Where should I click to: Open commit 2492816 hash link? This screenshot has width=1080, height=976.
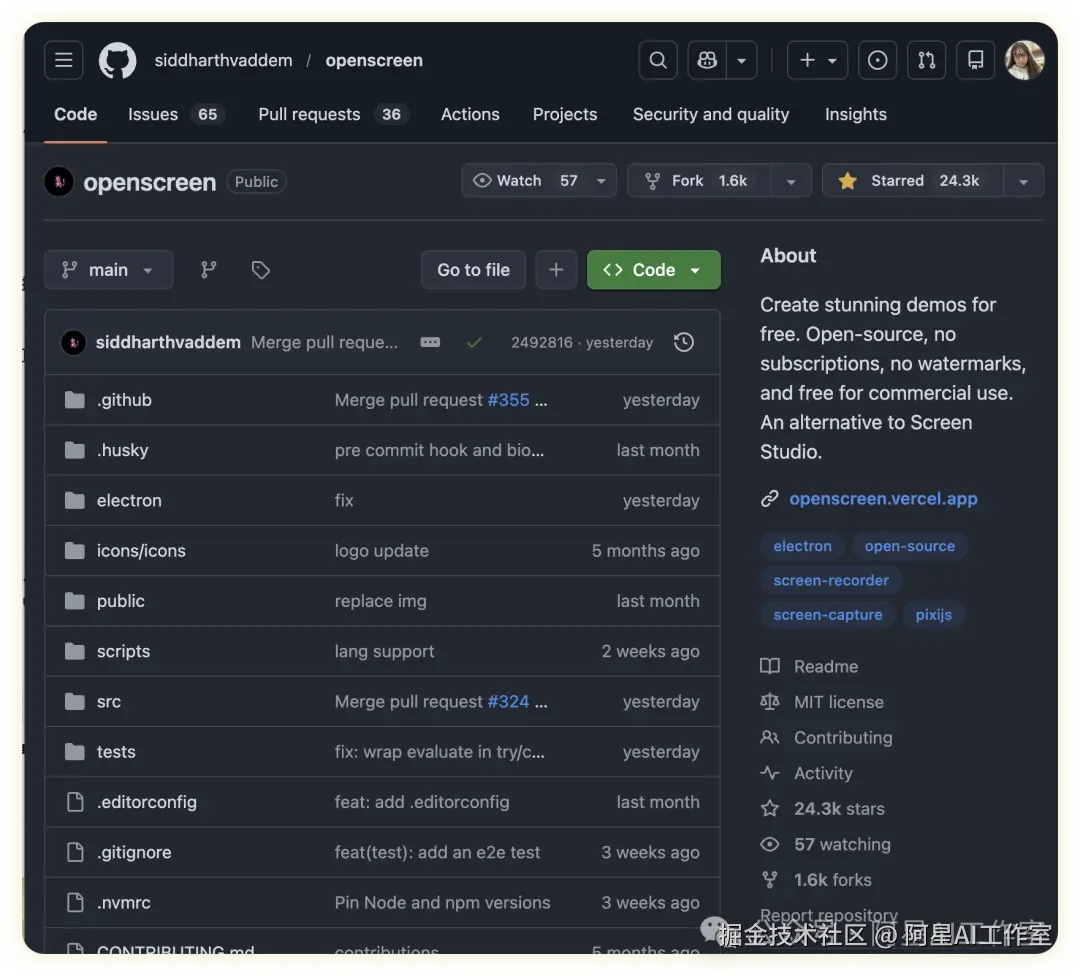point(541,342)
